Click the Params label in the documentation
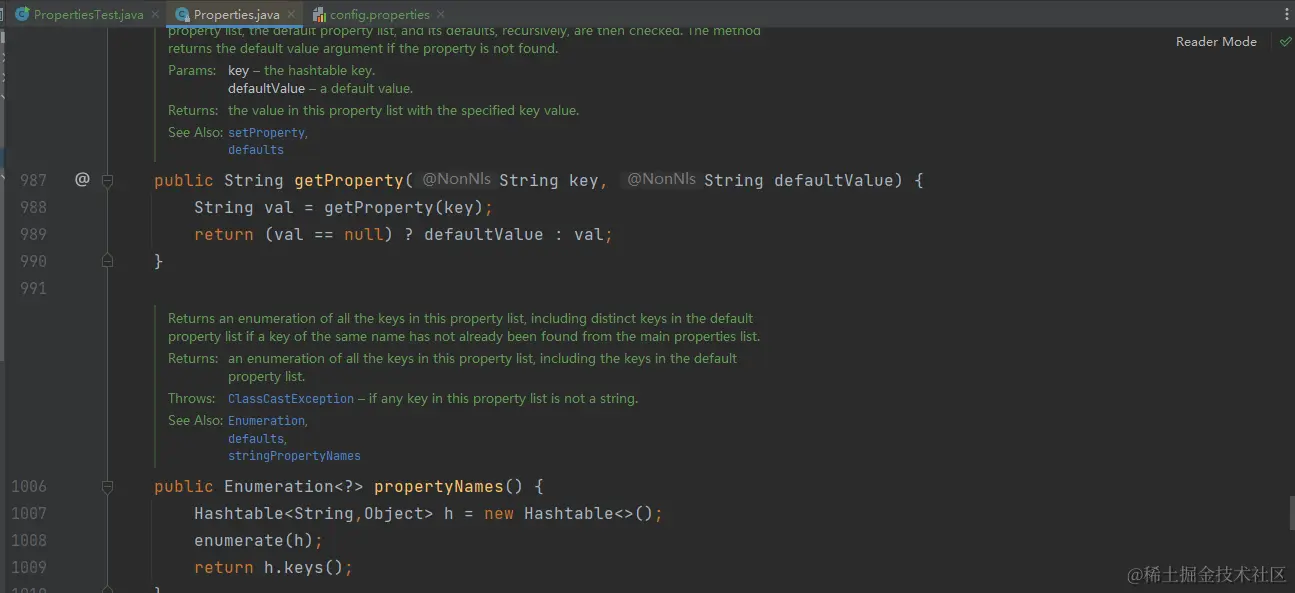This screenshot has width=1295, height=593. [x=192, y=71]
